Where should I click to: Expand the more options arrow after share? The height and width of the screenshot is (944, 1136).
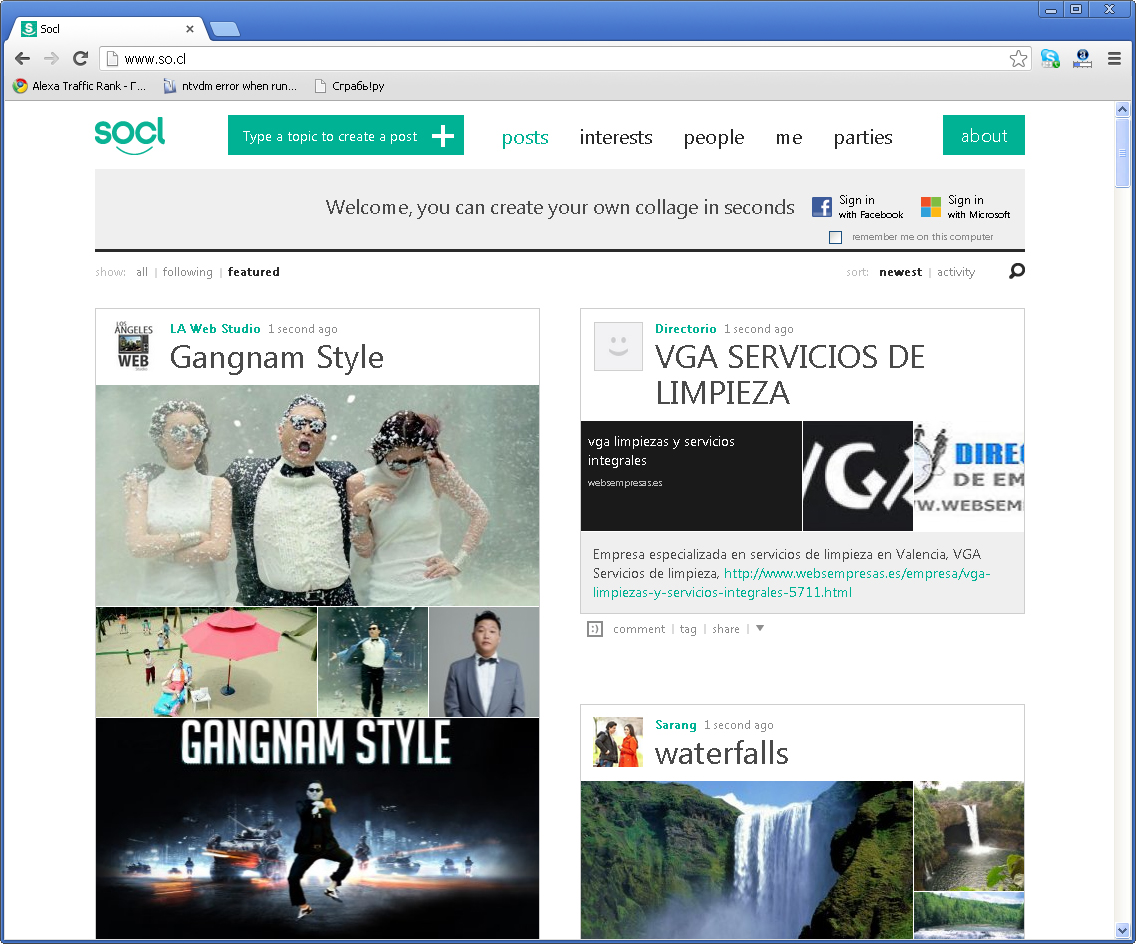[x=760, y=628]
